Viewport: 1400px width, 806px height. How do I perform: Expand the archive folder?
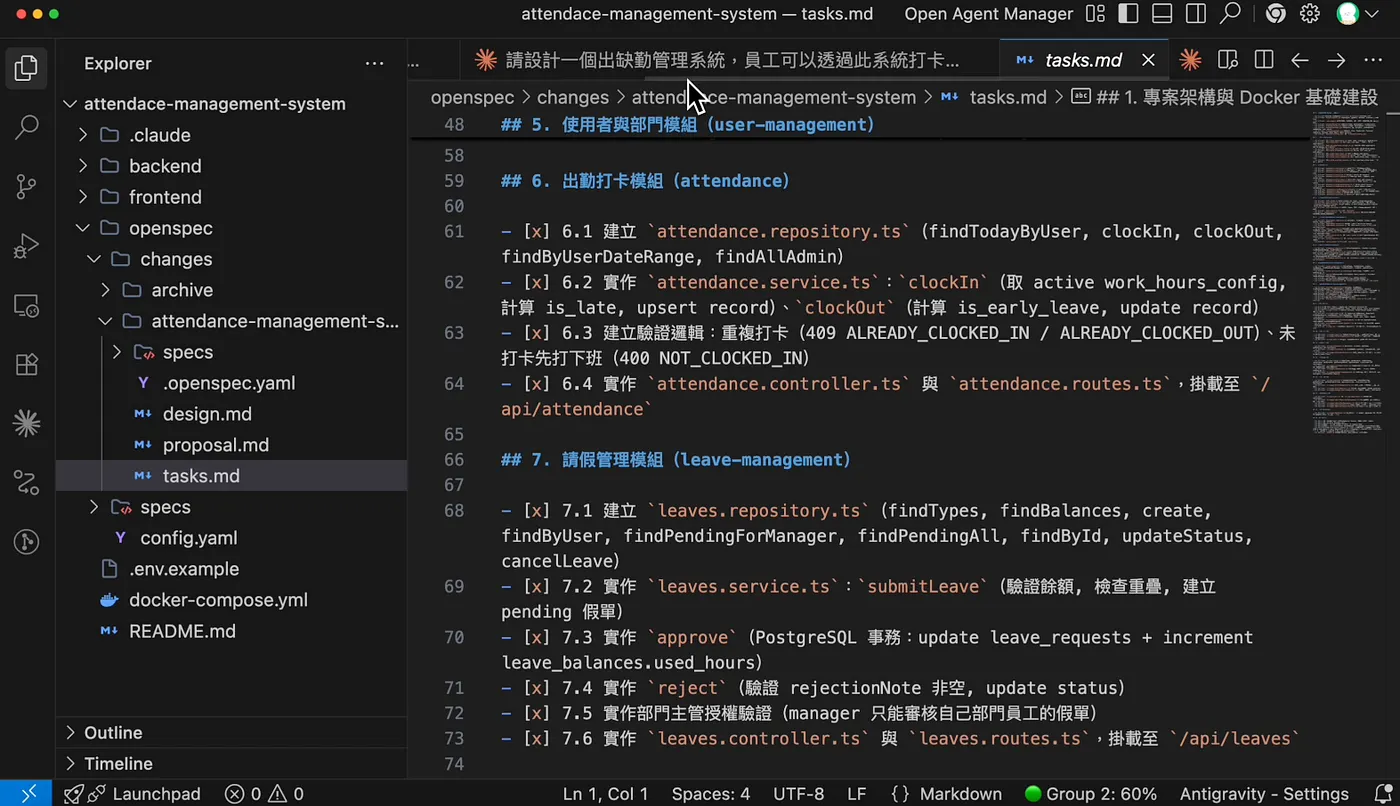tap(105, 290)
